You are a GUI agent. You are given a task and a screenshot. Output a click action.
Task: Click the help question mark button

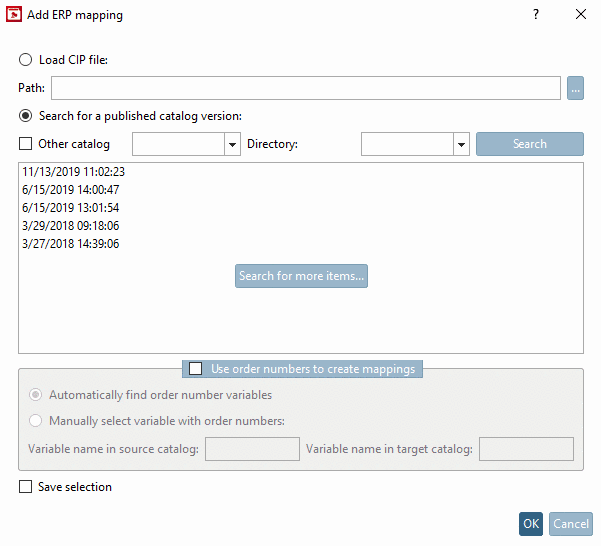point(536,15)
